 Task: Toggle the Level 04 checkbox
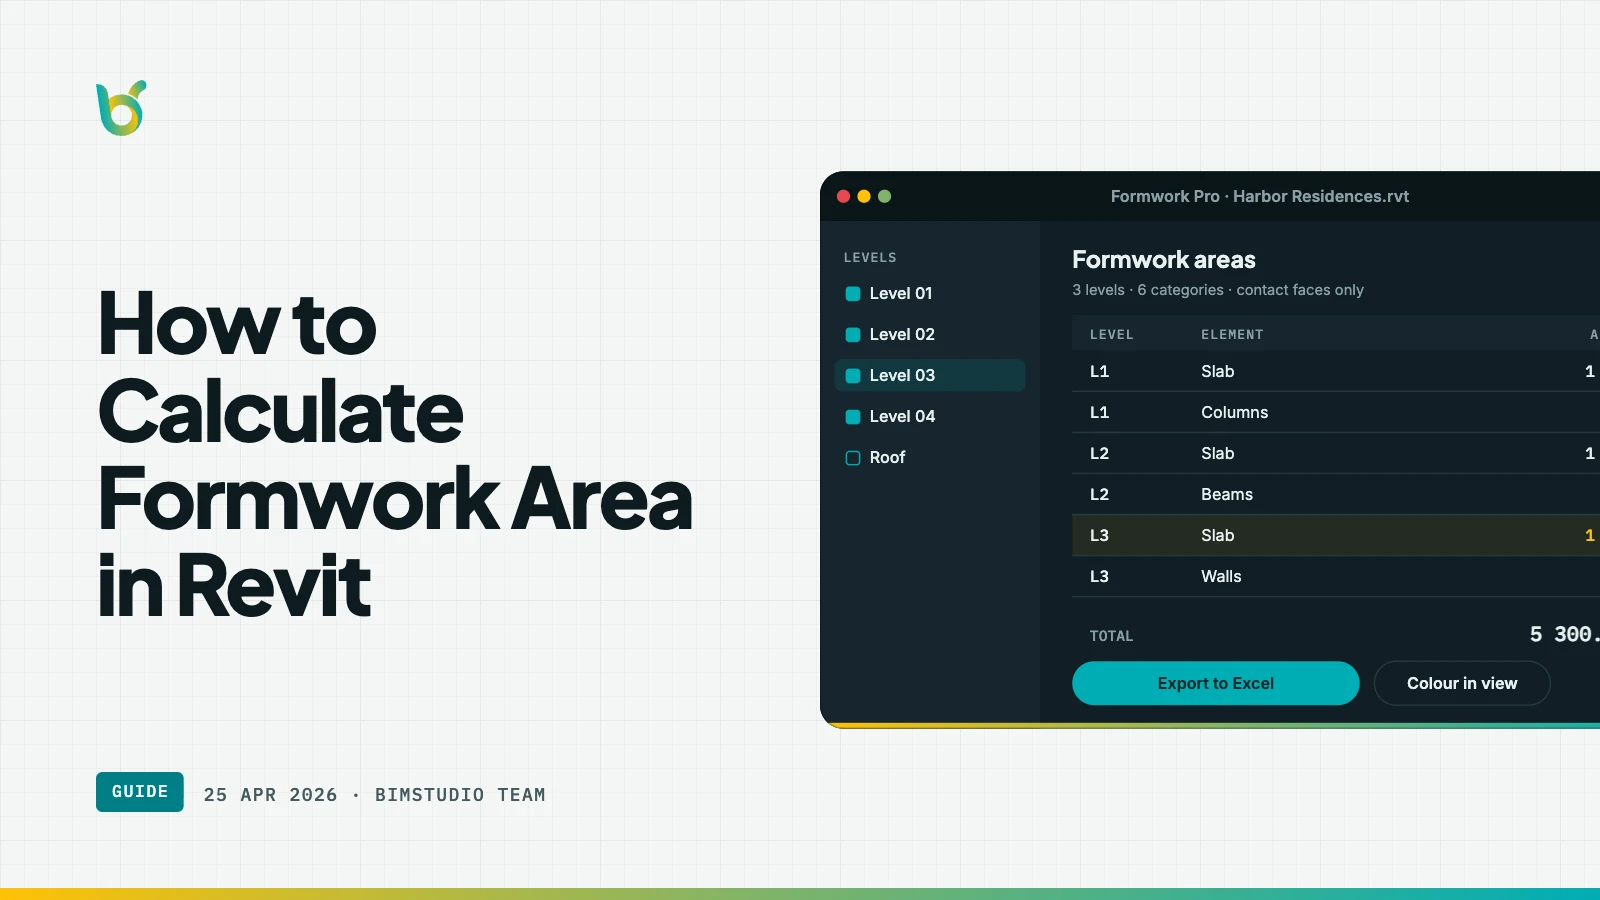tap(853, 417)
